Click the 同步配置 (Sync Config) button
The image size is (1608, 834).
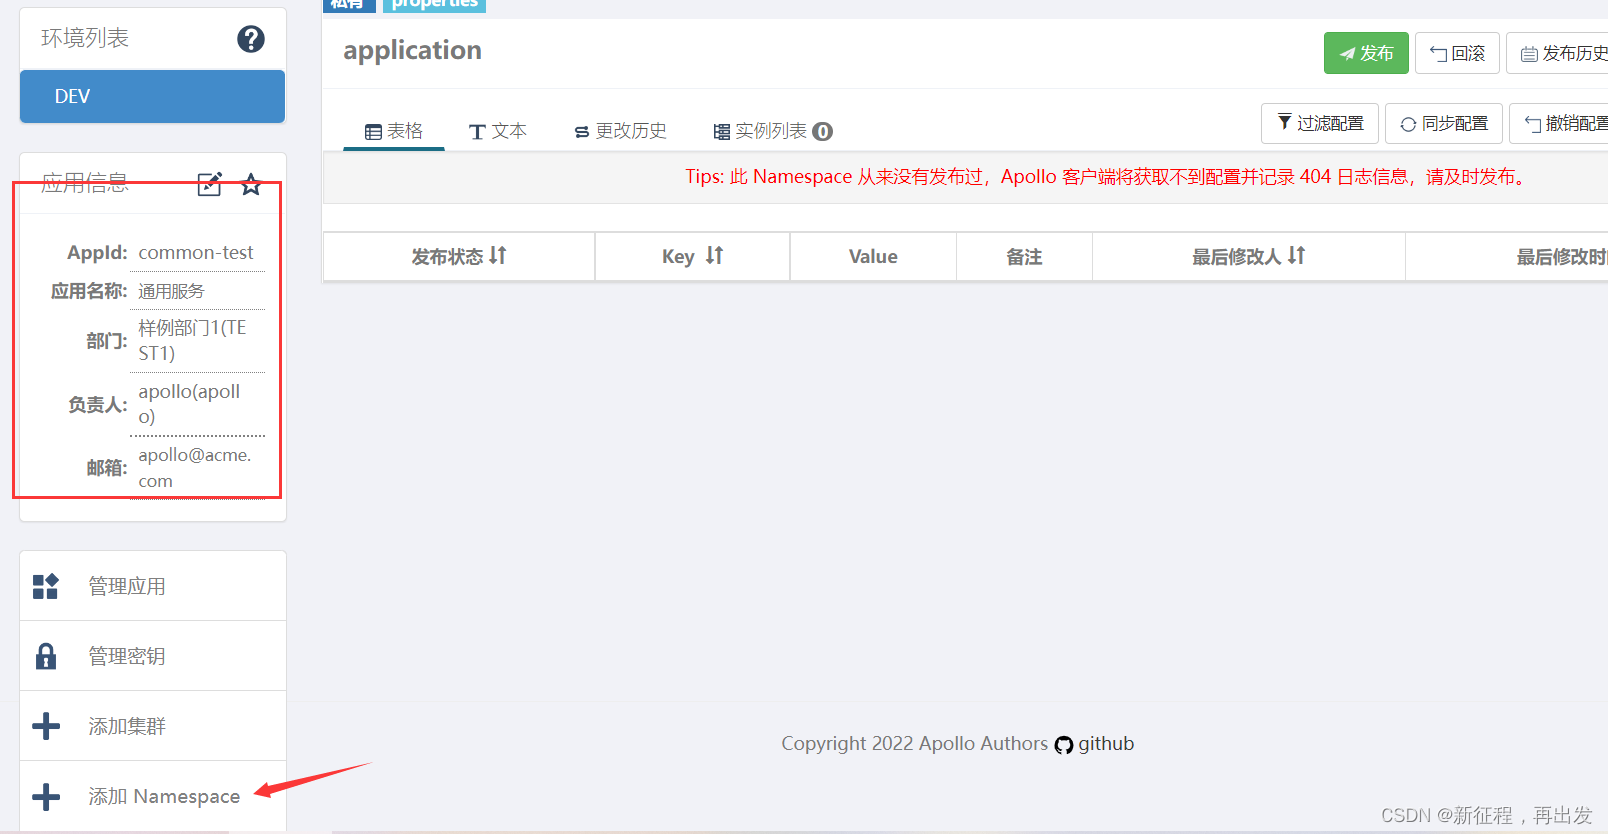click(x=1444, y=123)
